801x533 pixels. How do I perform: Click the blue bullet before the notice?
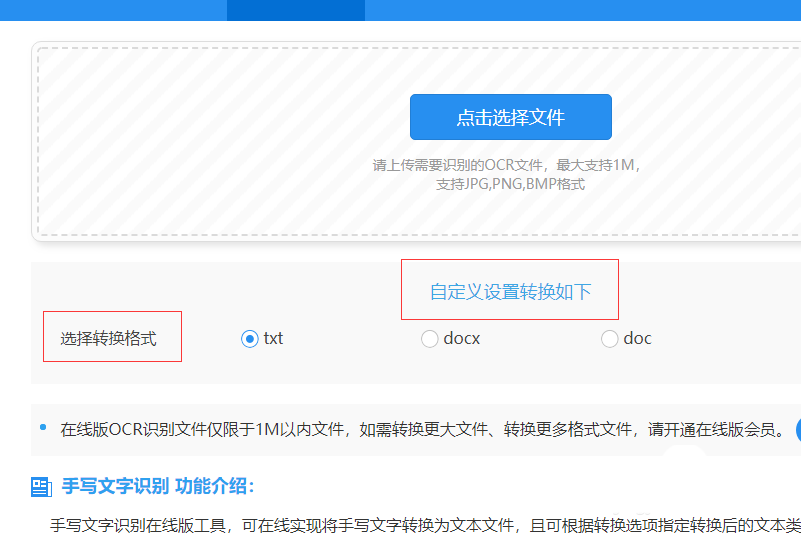tap(43, 427)
